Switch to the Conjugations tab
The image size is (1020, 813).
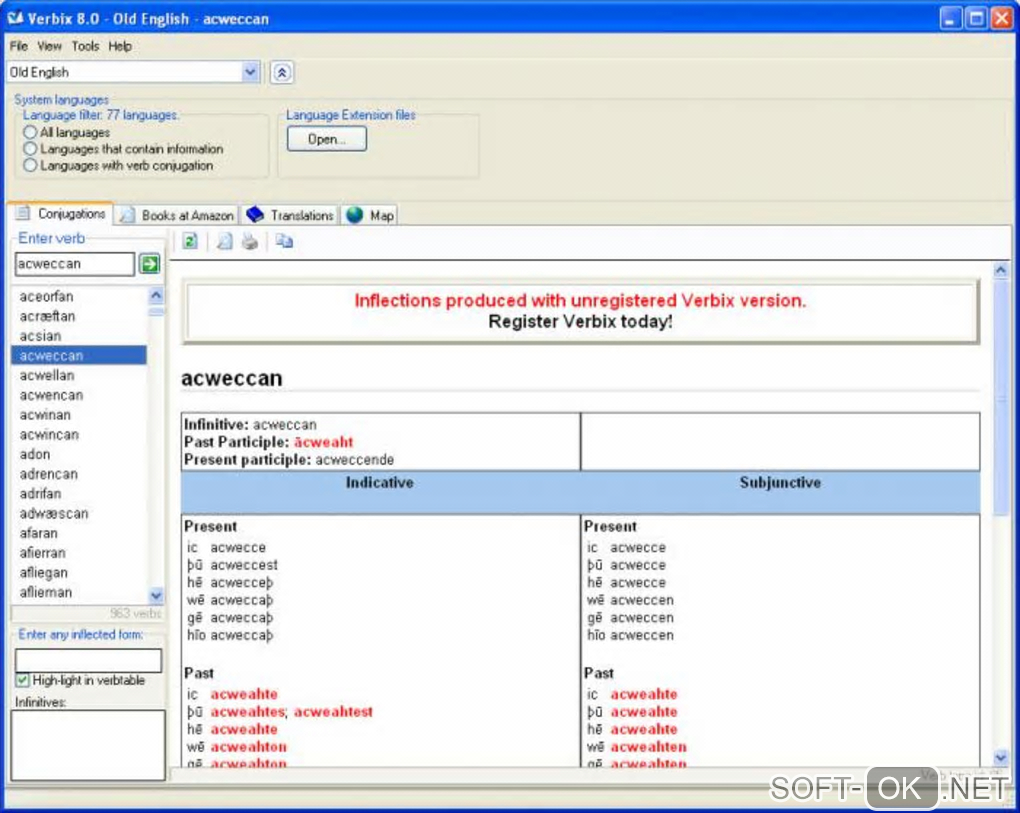(60, 213)
